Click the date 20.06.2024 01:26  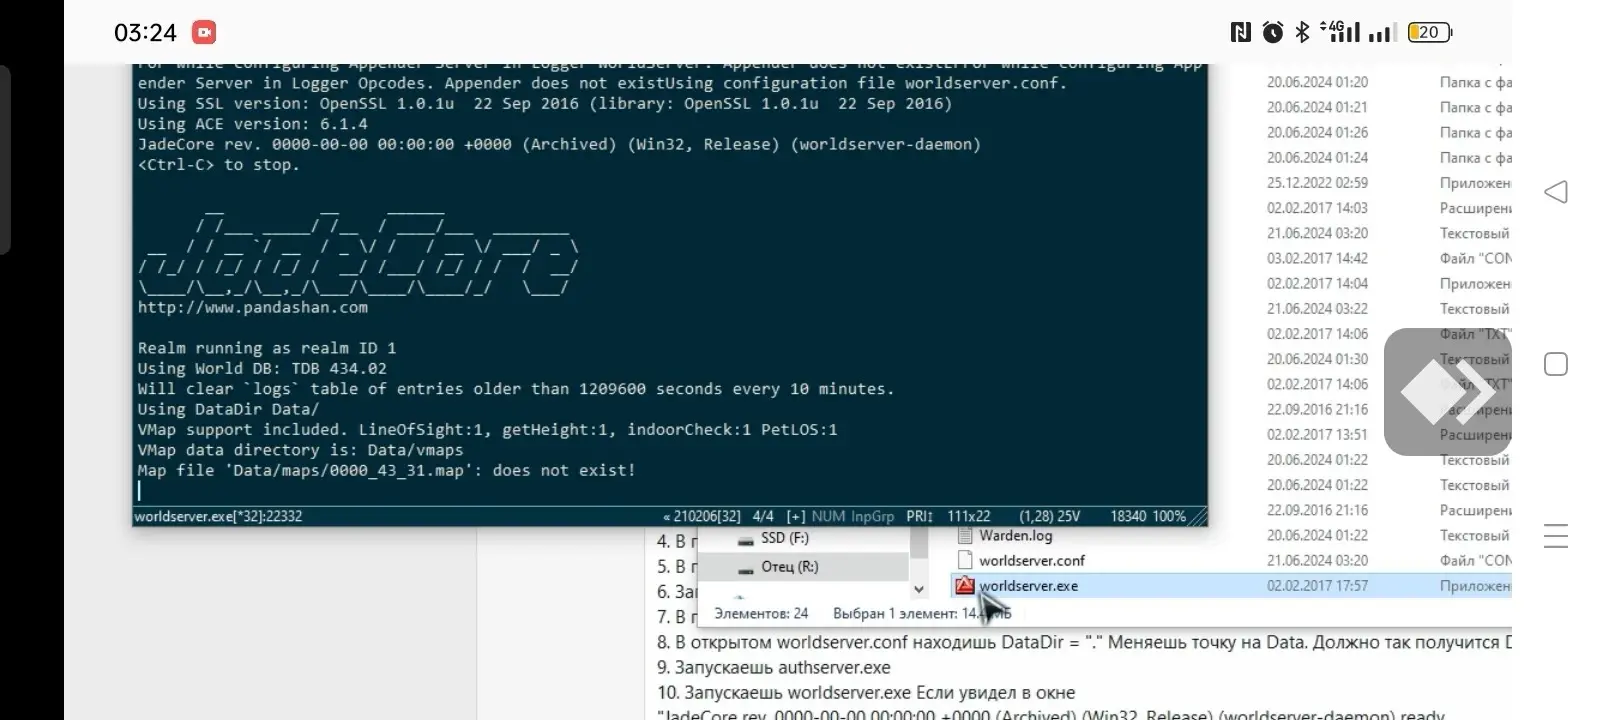tap(1317, 132)
